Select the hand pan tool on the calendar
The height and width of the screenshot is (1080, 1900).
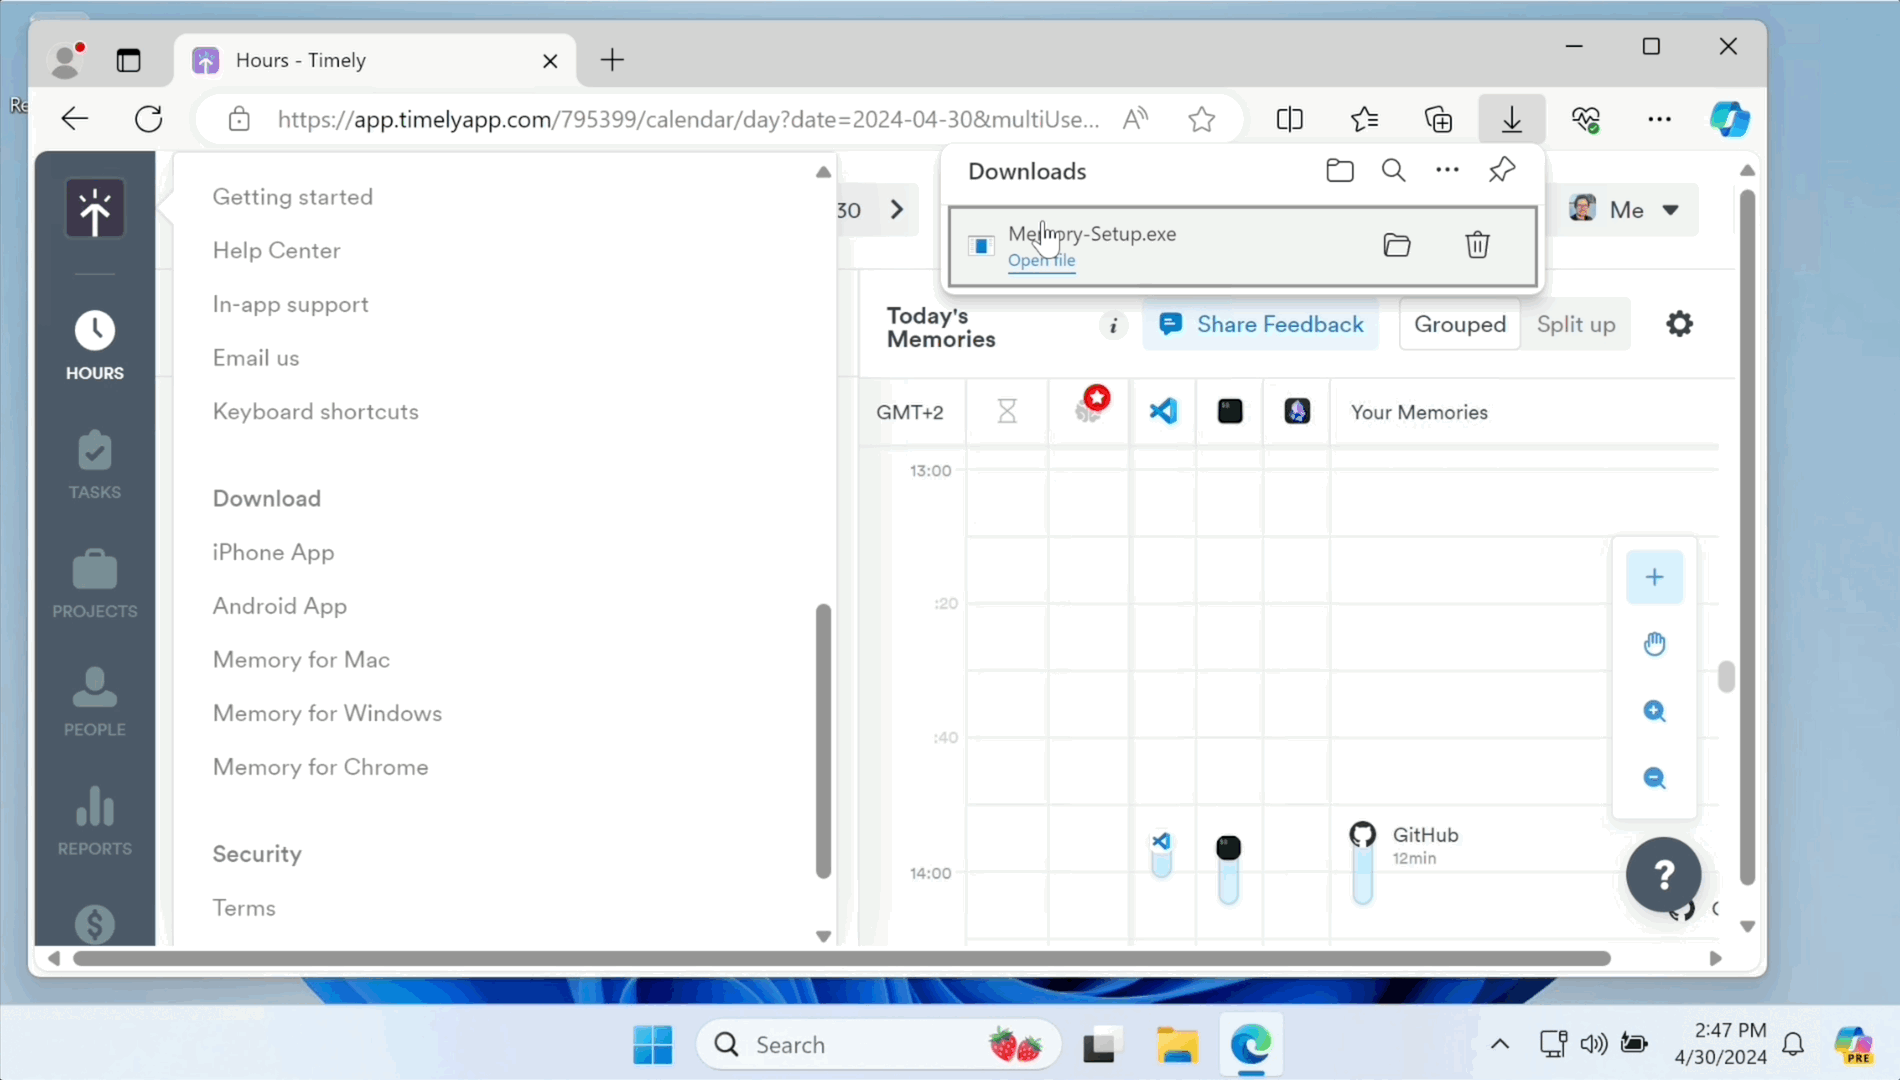pos(1655,643)
